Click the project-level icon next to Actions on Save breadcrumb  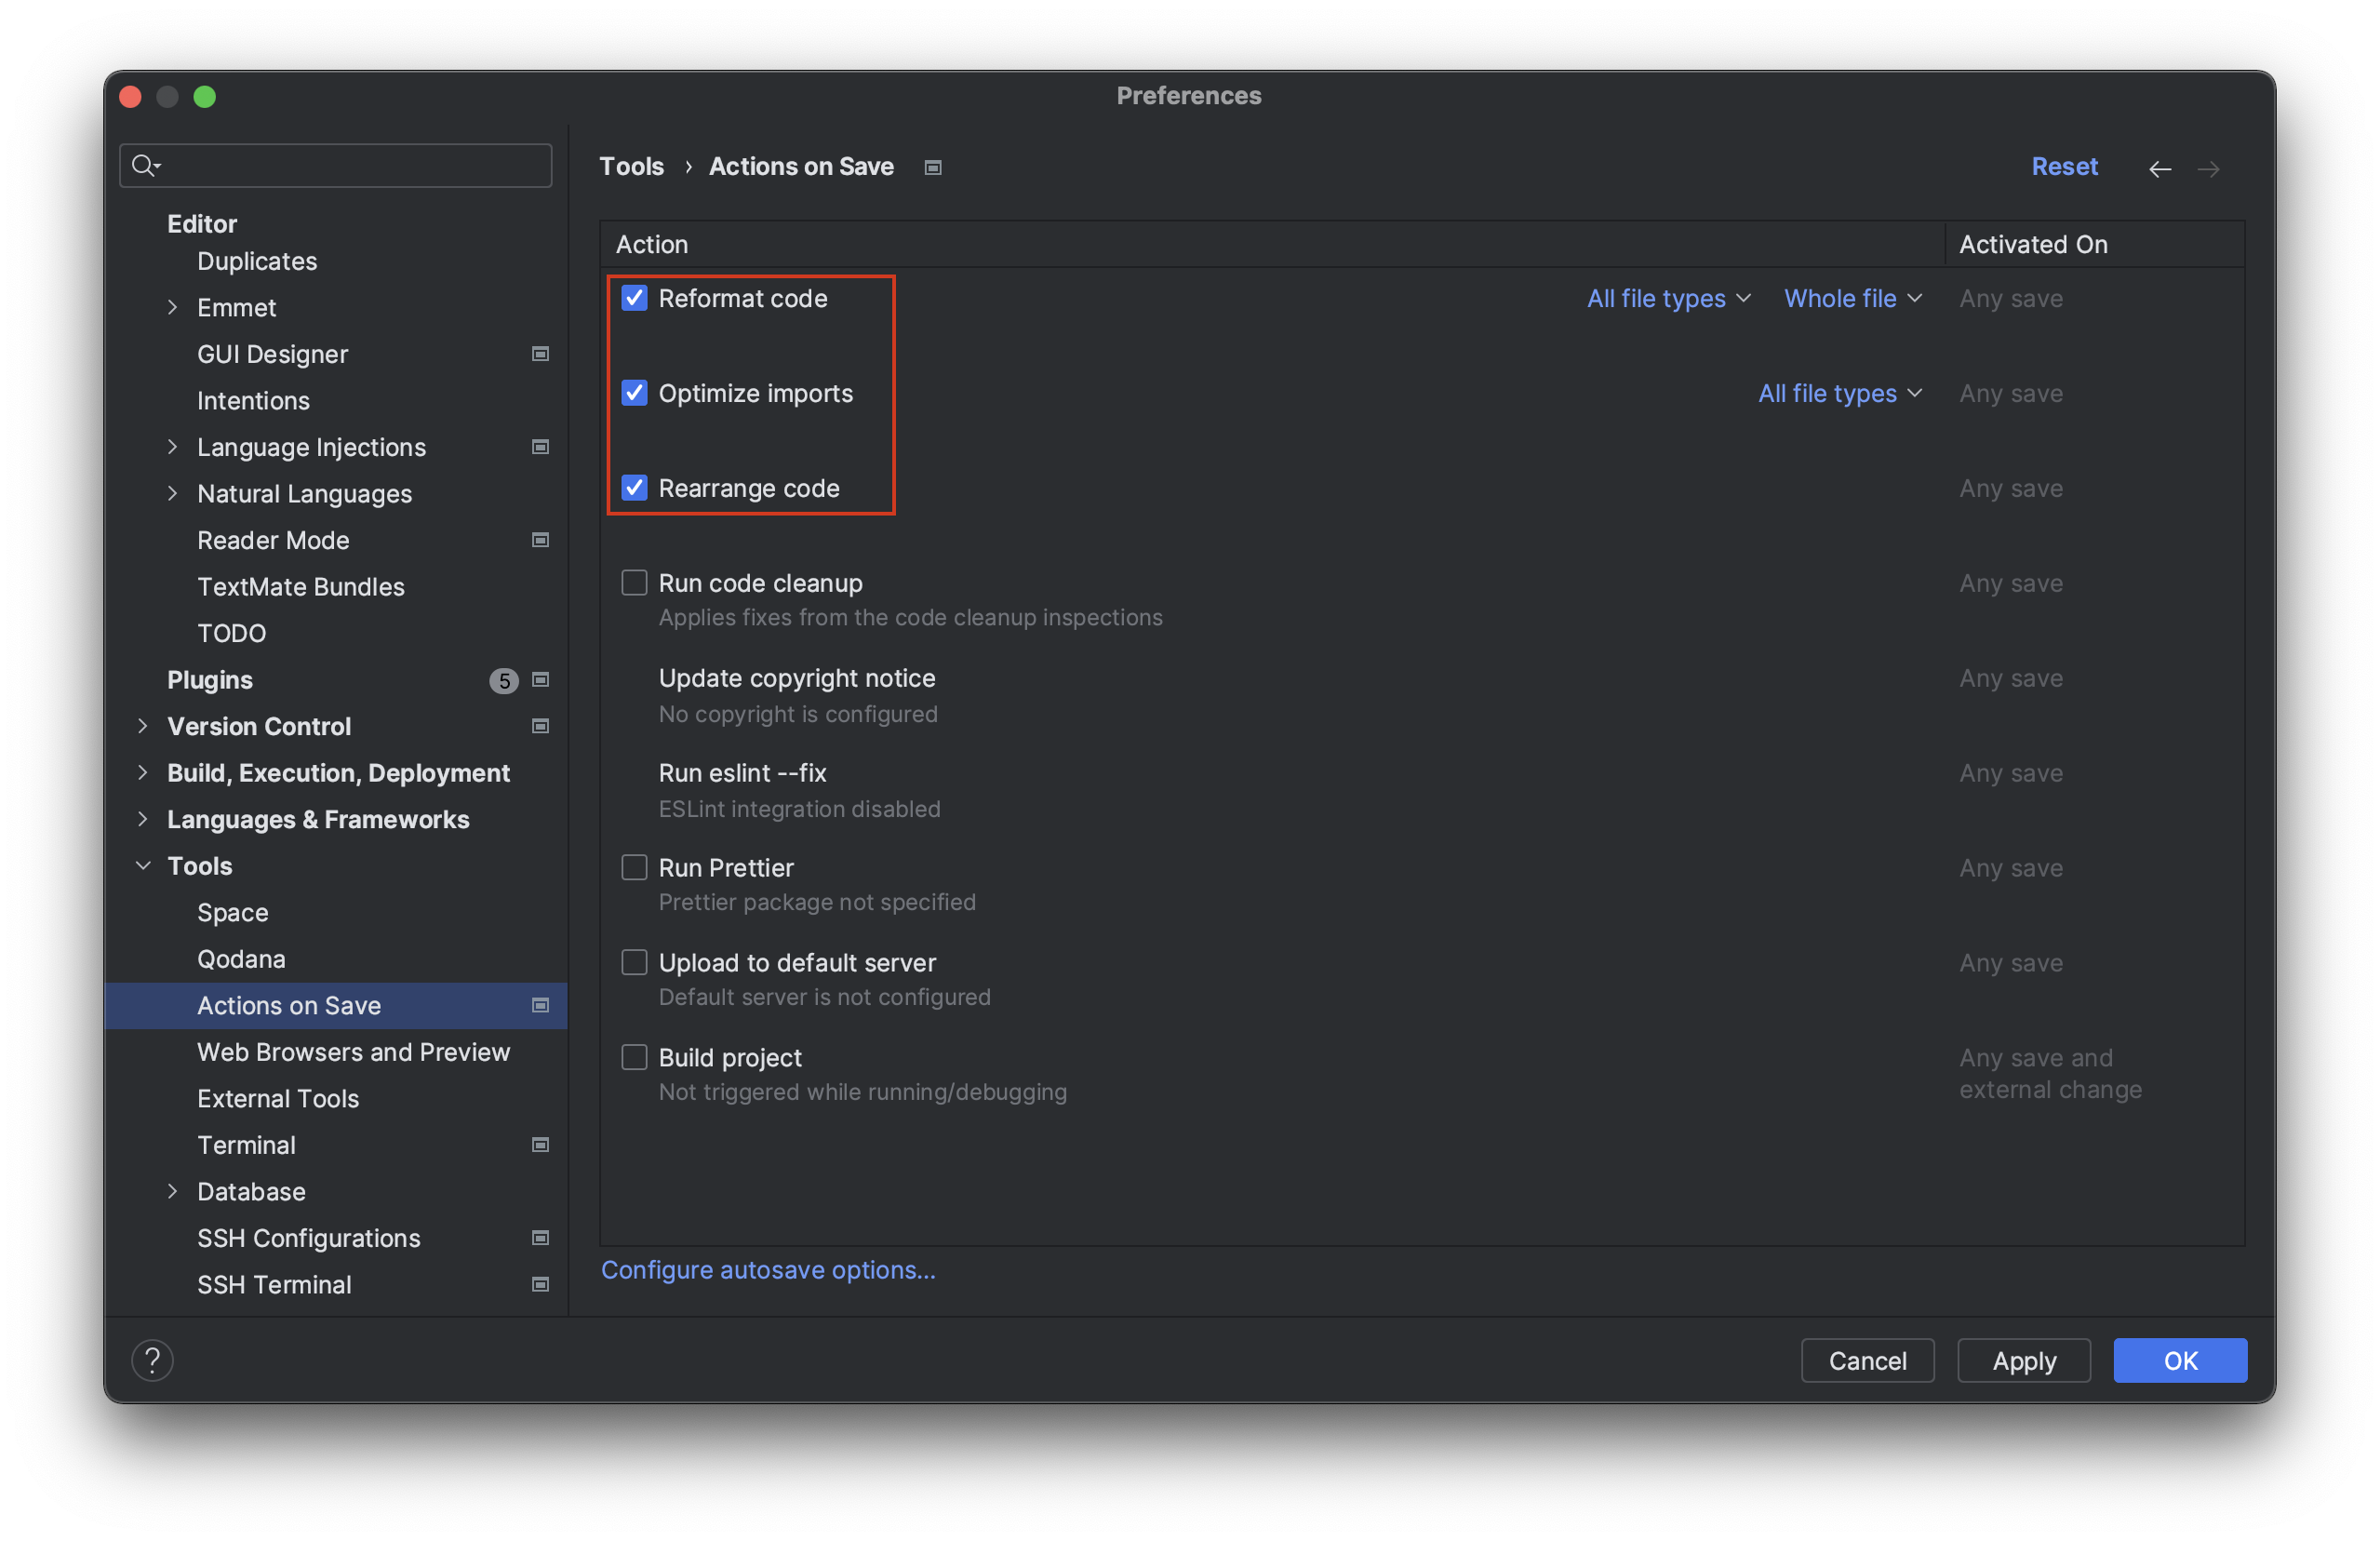932,167
